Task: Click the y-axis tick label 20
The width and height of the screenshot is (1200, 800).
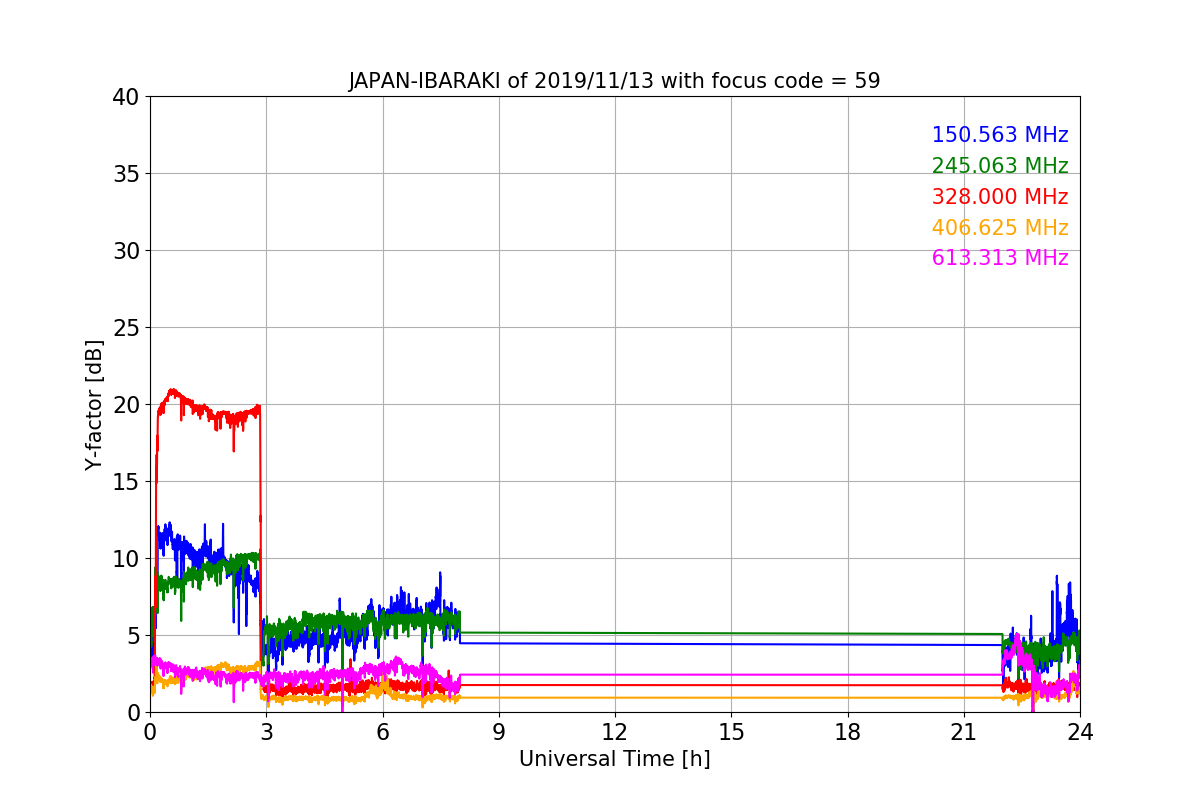Action: (126, 405)
